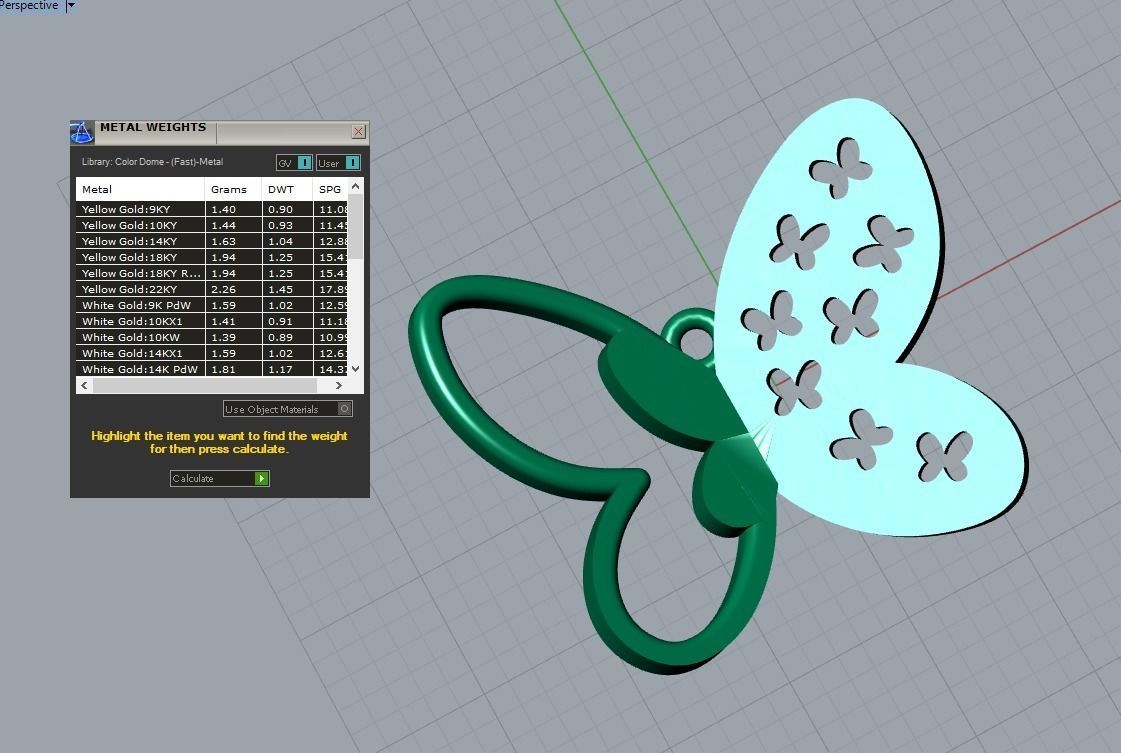Select the Yellow Gold:18KY R... row

(x=212, y=273)
